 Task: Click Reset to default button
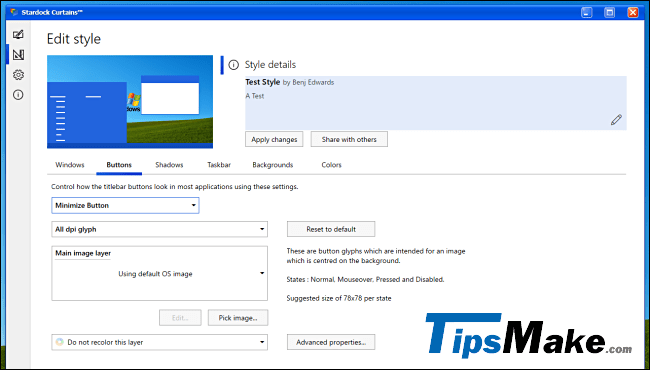pos(331,229)
